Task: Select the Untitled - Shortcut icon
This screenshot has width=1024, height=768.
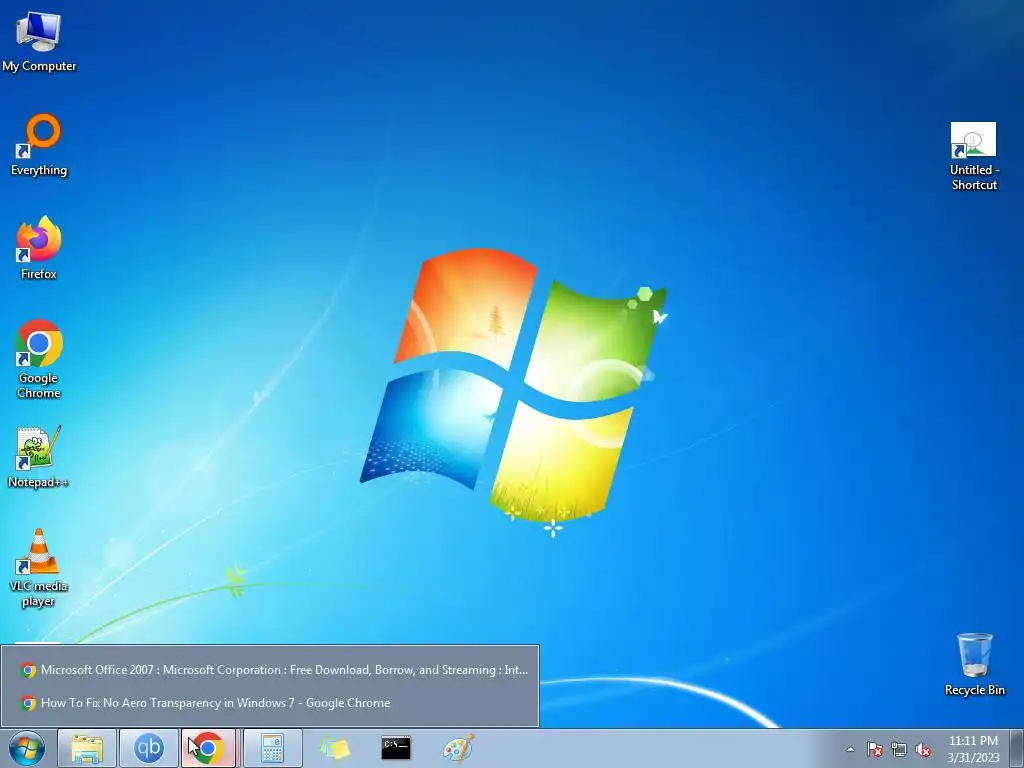Action: (x=974, y=157)
